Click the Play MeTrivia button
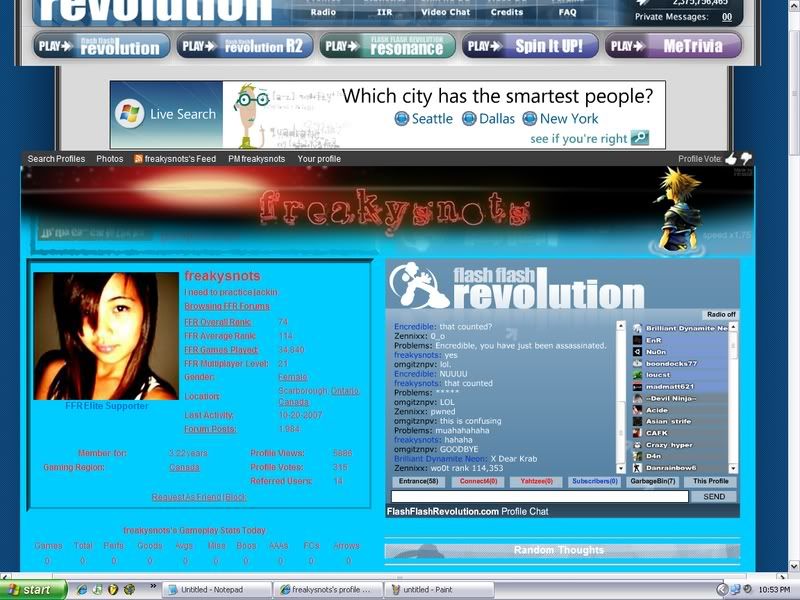Screen dimensions: 800x600 coord(673,46)
